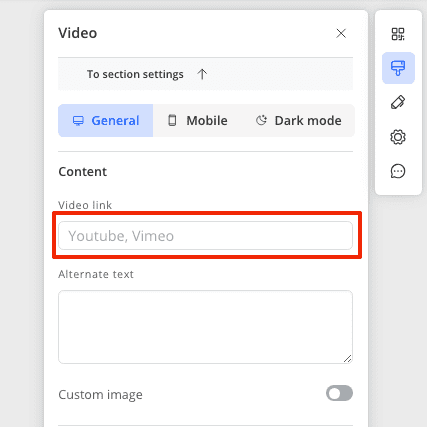
Task: Click the Content section heading
Action: click(83, 172)
